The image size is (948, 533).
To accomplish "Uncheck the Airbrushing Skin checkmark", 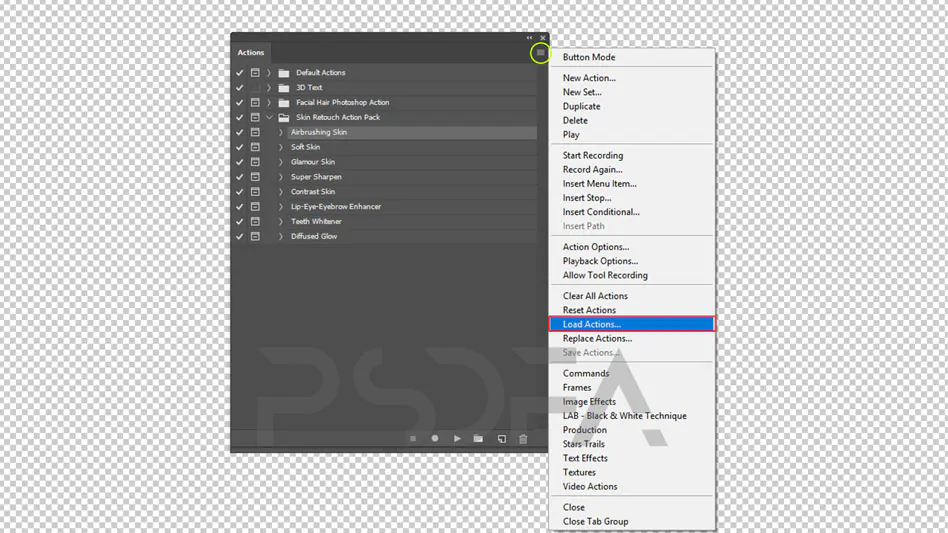I will tap(239, 132).
